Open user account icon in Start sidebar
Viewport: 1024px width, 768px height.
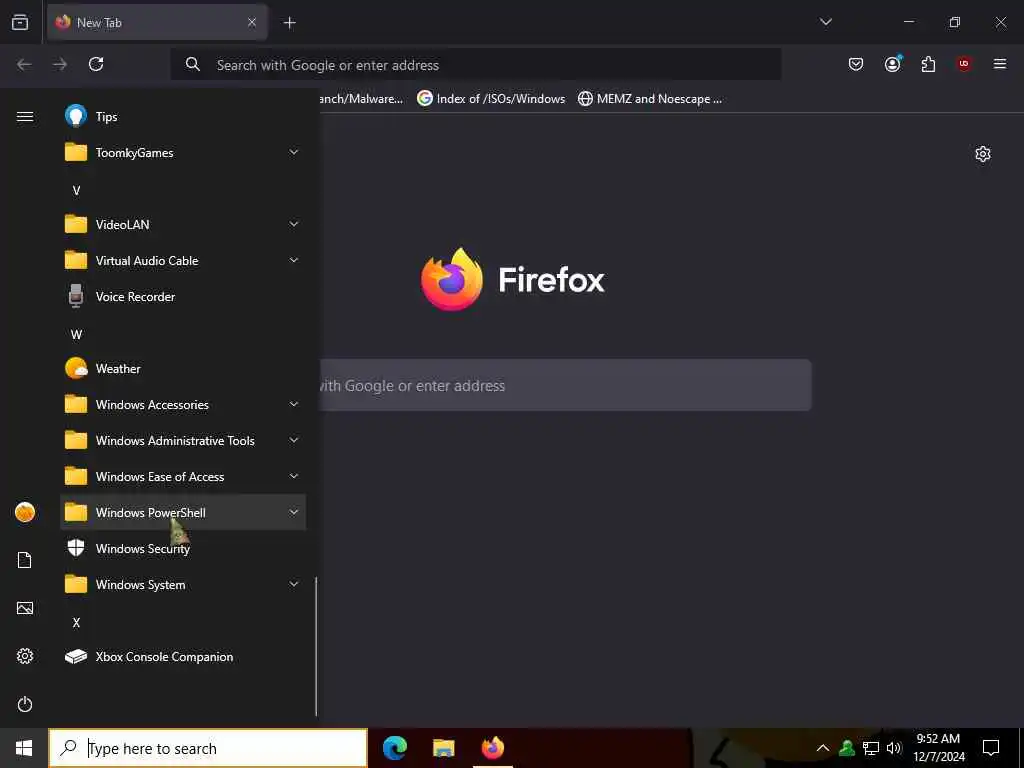[25, 512]
